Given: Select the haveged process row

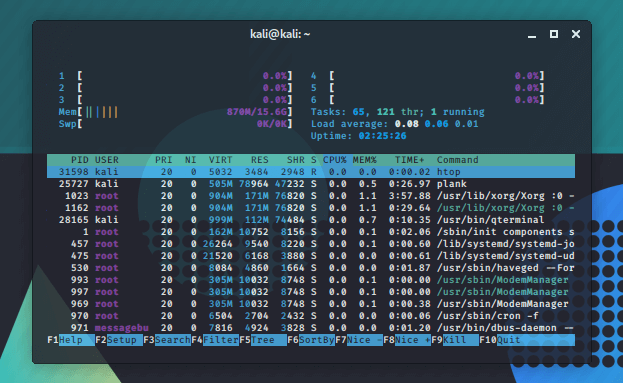Looking at the screenshot, I should click(311, 268).
